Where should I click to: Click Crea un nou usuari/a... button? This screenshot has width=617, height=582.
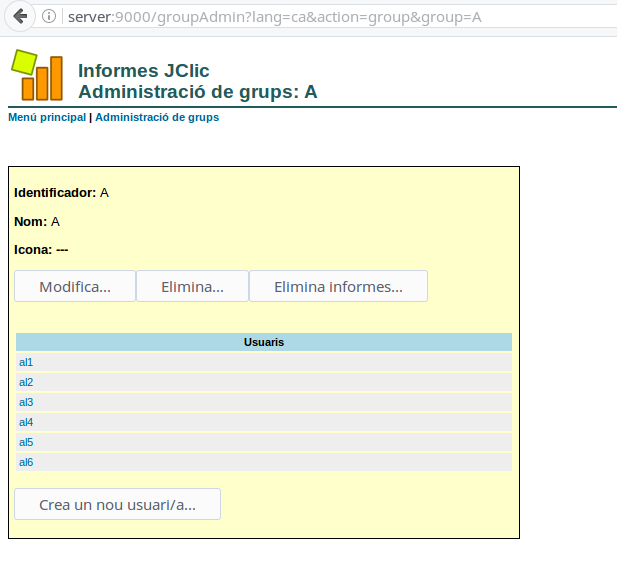tap(117, 504)
